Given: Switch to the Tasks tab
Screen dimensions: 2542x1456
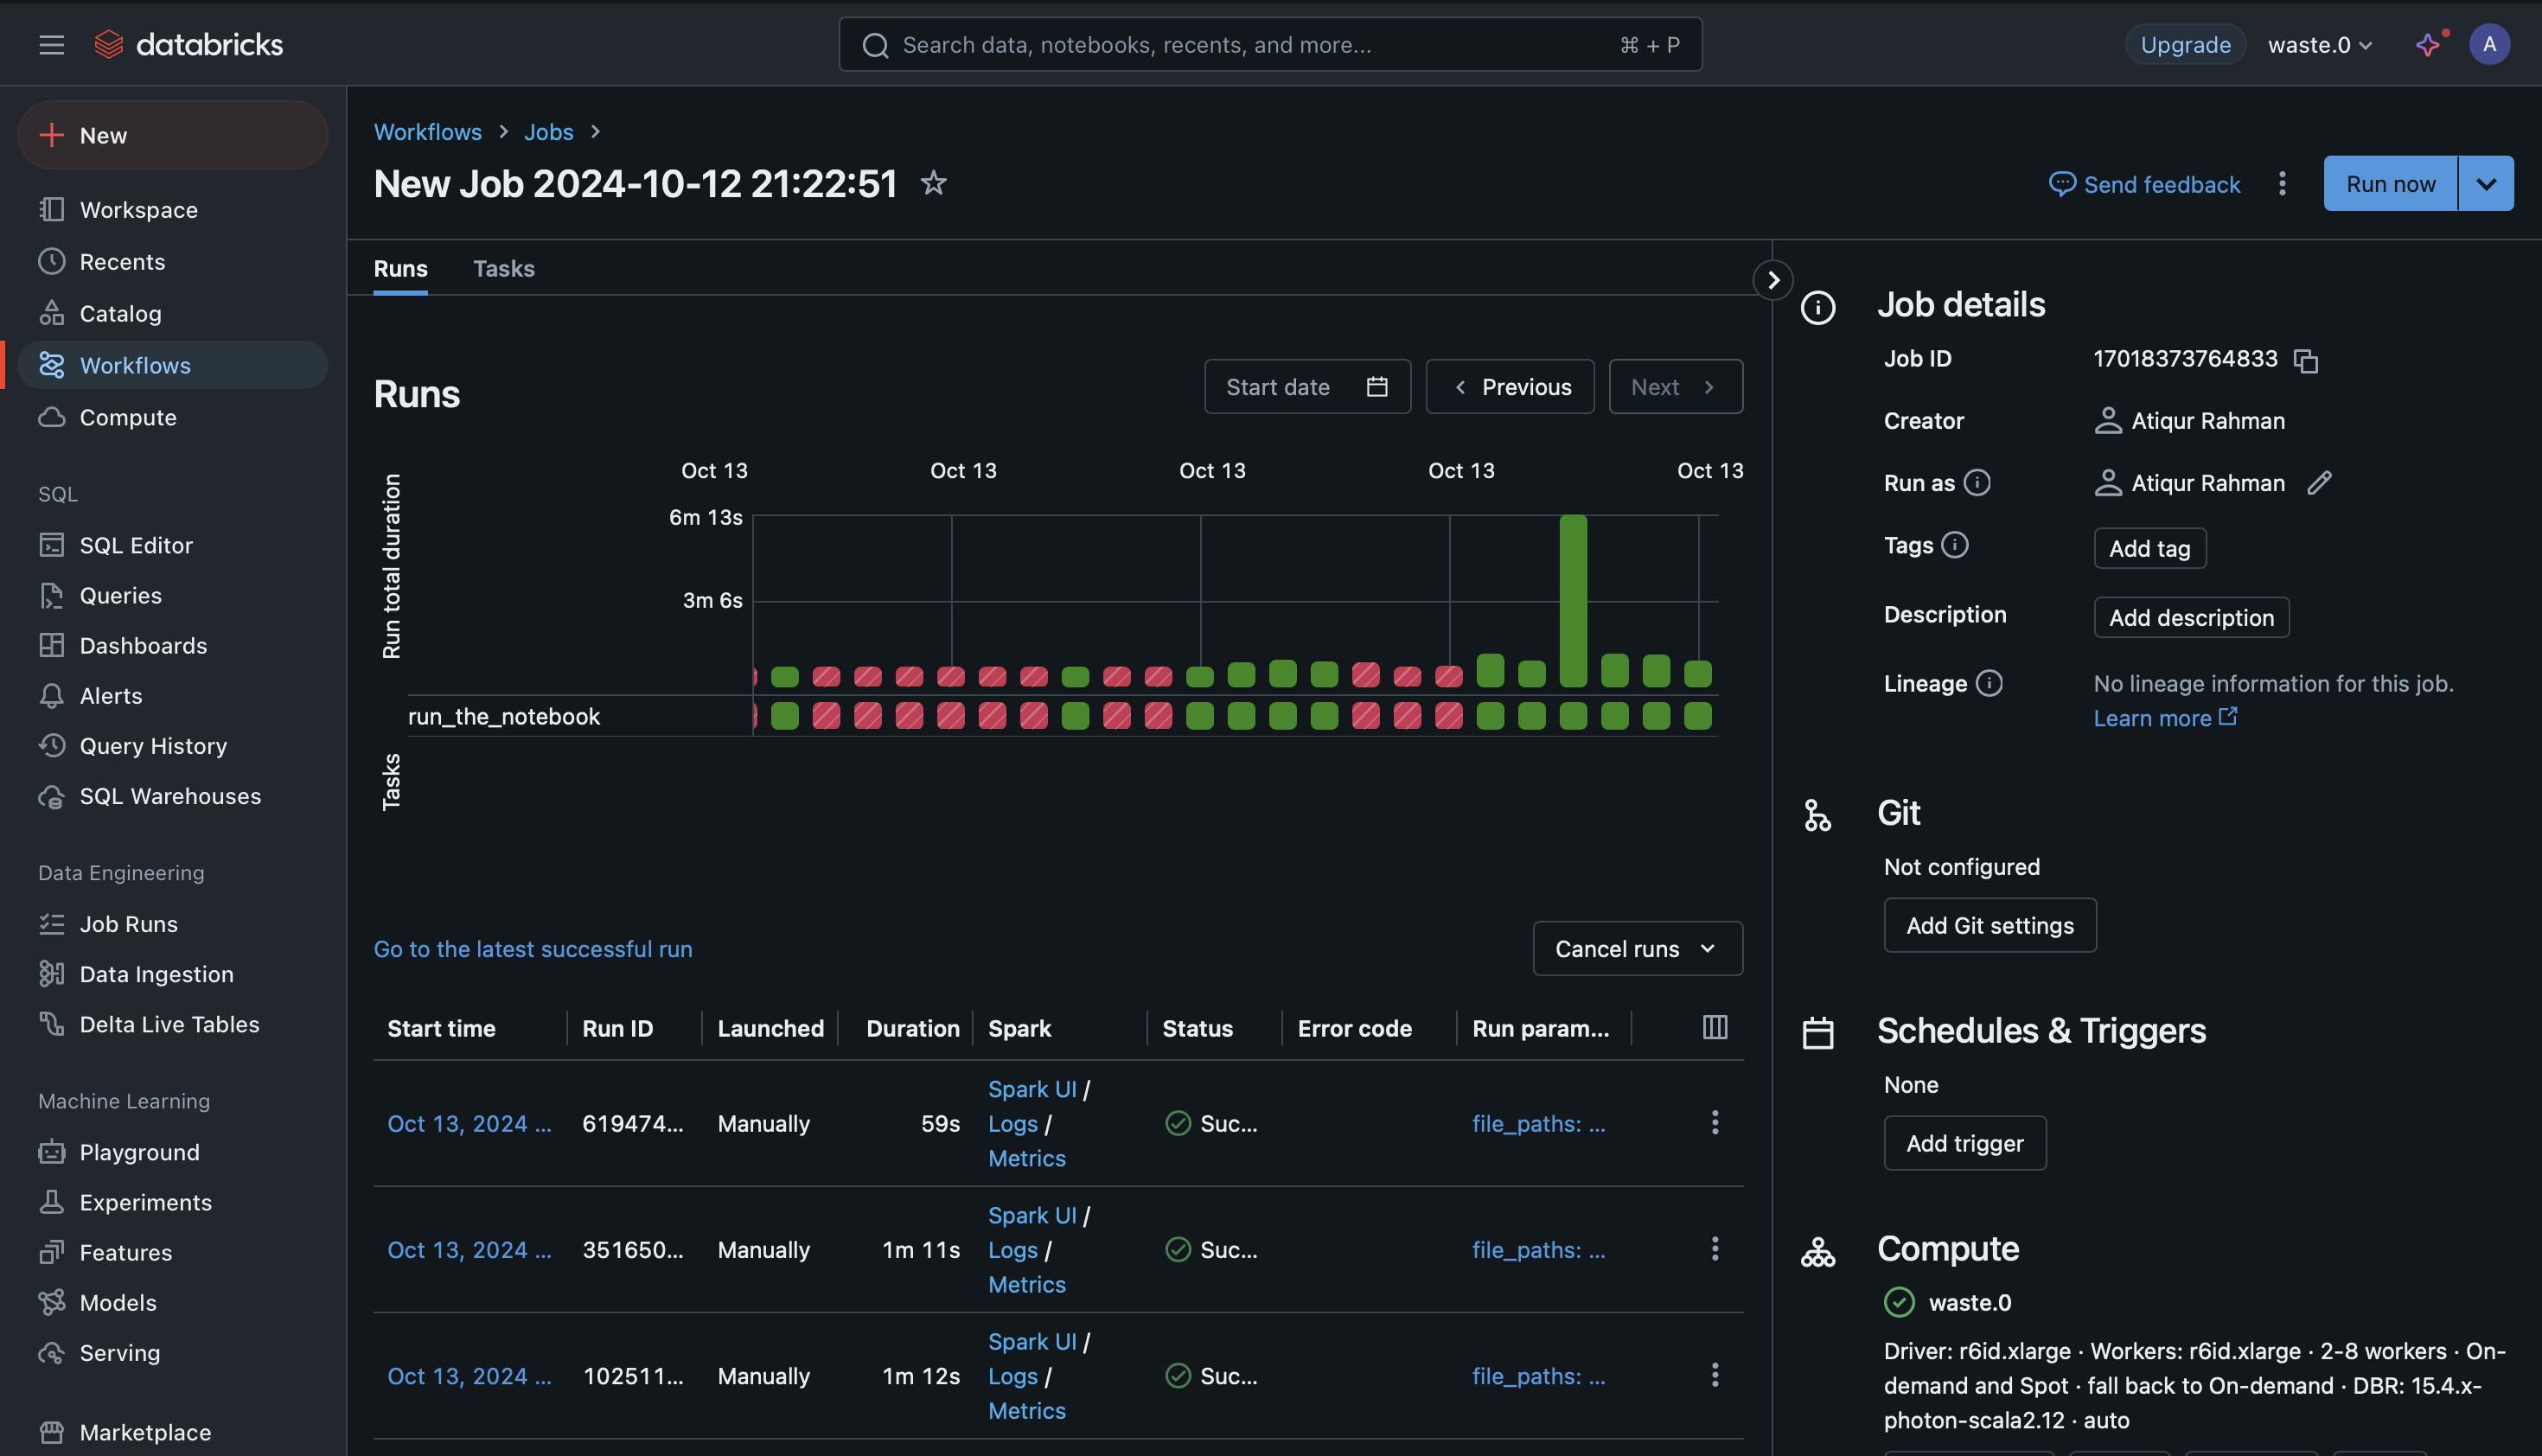Looking at the screenshot, I should coord(503,268).
